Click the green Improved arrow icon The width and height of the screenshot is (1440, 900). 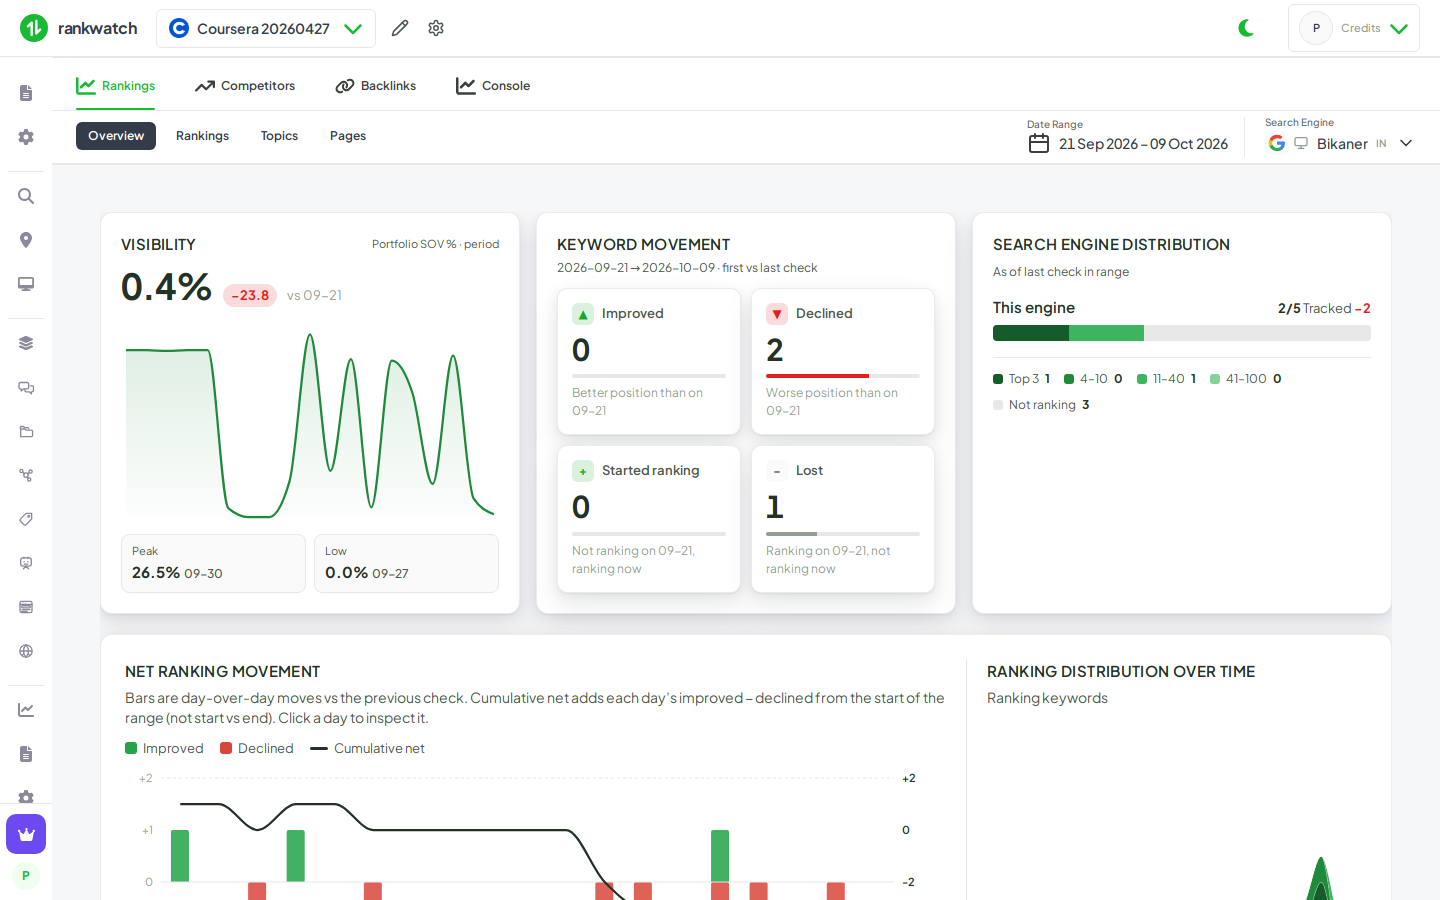coord(583,314)
